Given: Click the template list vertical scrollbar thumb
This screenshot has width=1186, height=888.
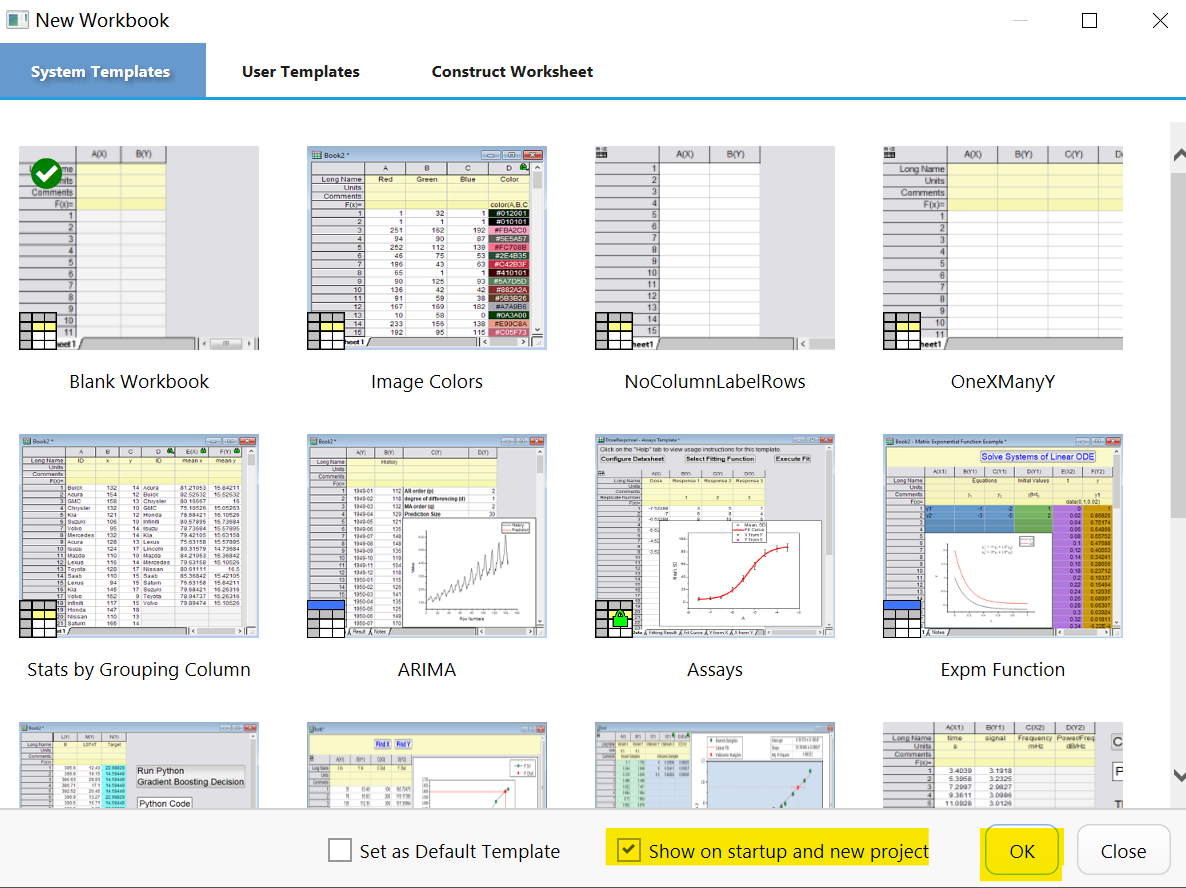Looking at the screenshot, I should (x=1178, y=345).
